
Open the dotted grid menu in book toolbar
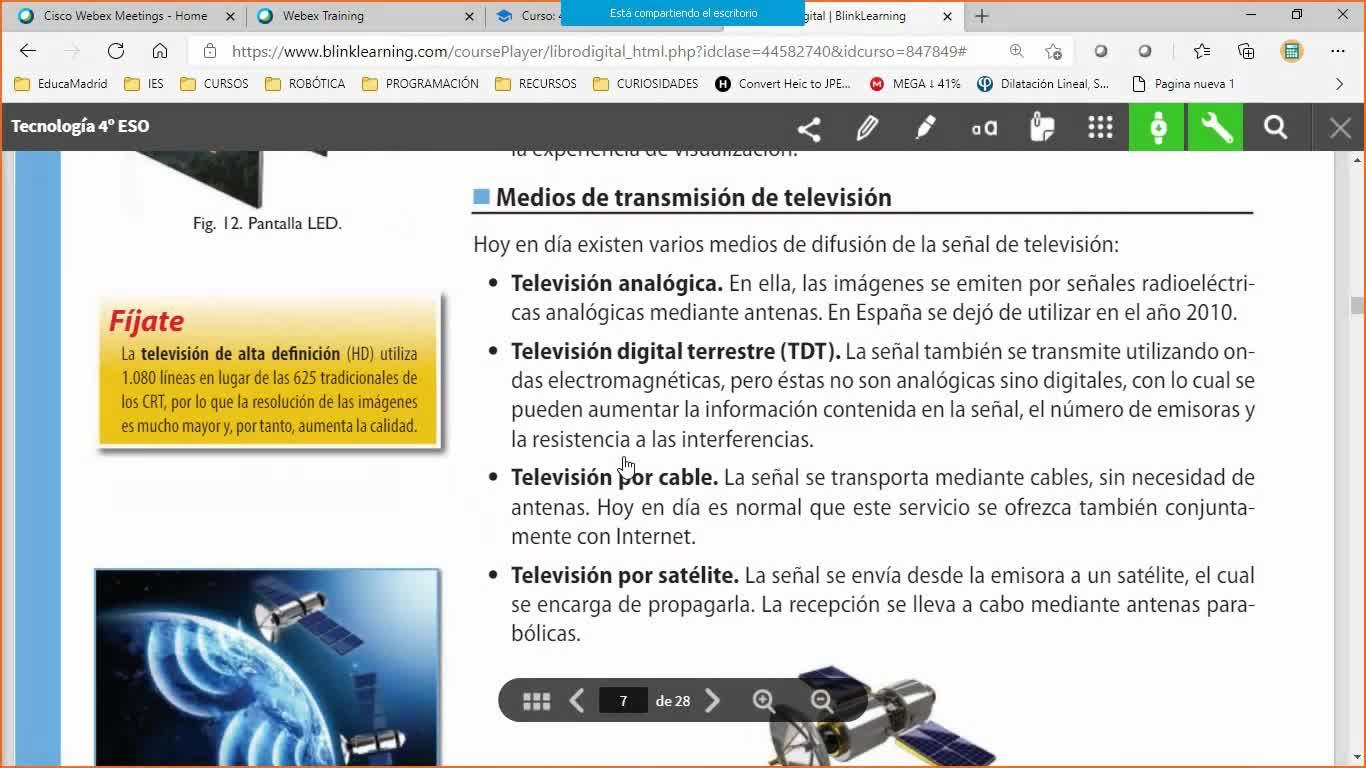(1100, 127)
